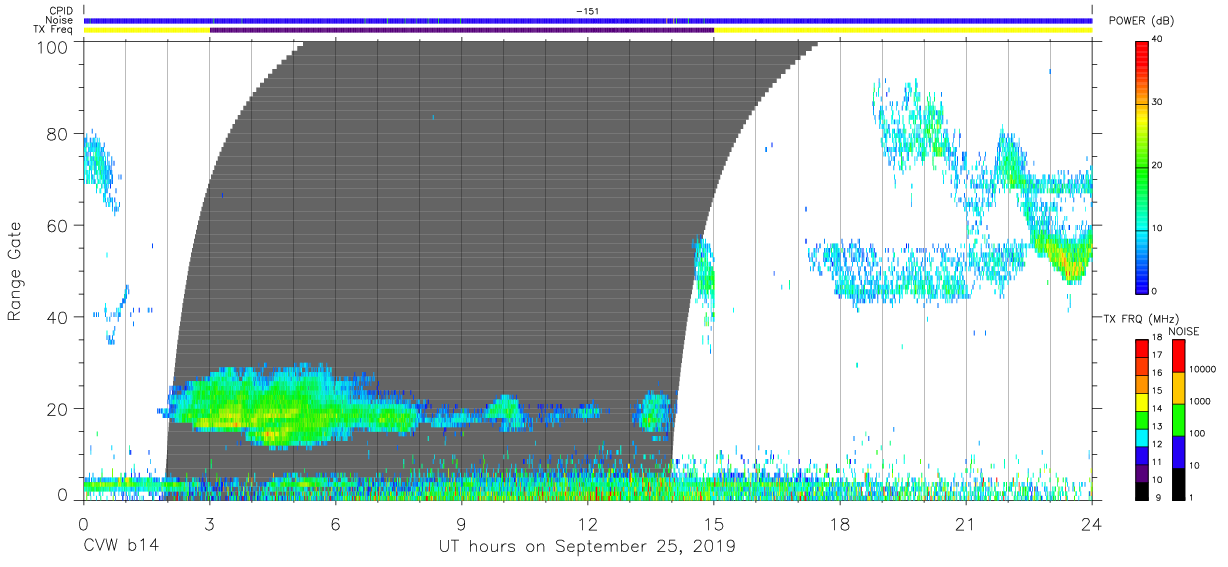Screen dimensions: 1228x567
Task: Click power scale value '10'
Action: [1158, 228]
